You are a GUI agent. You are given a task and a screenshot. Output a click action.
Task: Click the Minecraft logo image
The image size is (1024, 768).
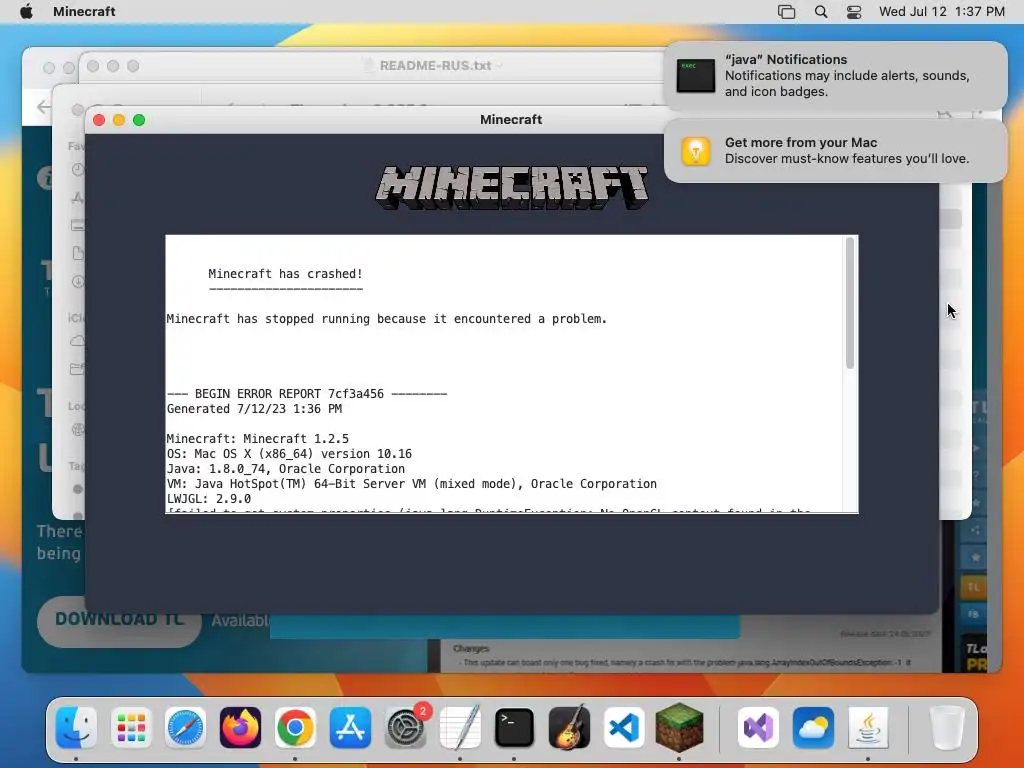tap(511, 187)
